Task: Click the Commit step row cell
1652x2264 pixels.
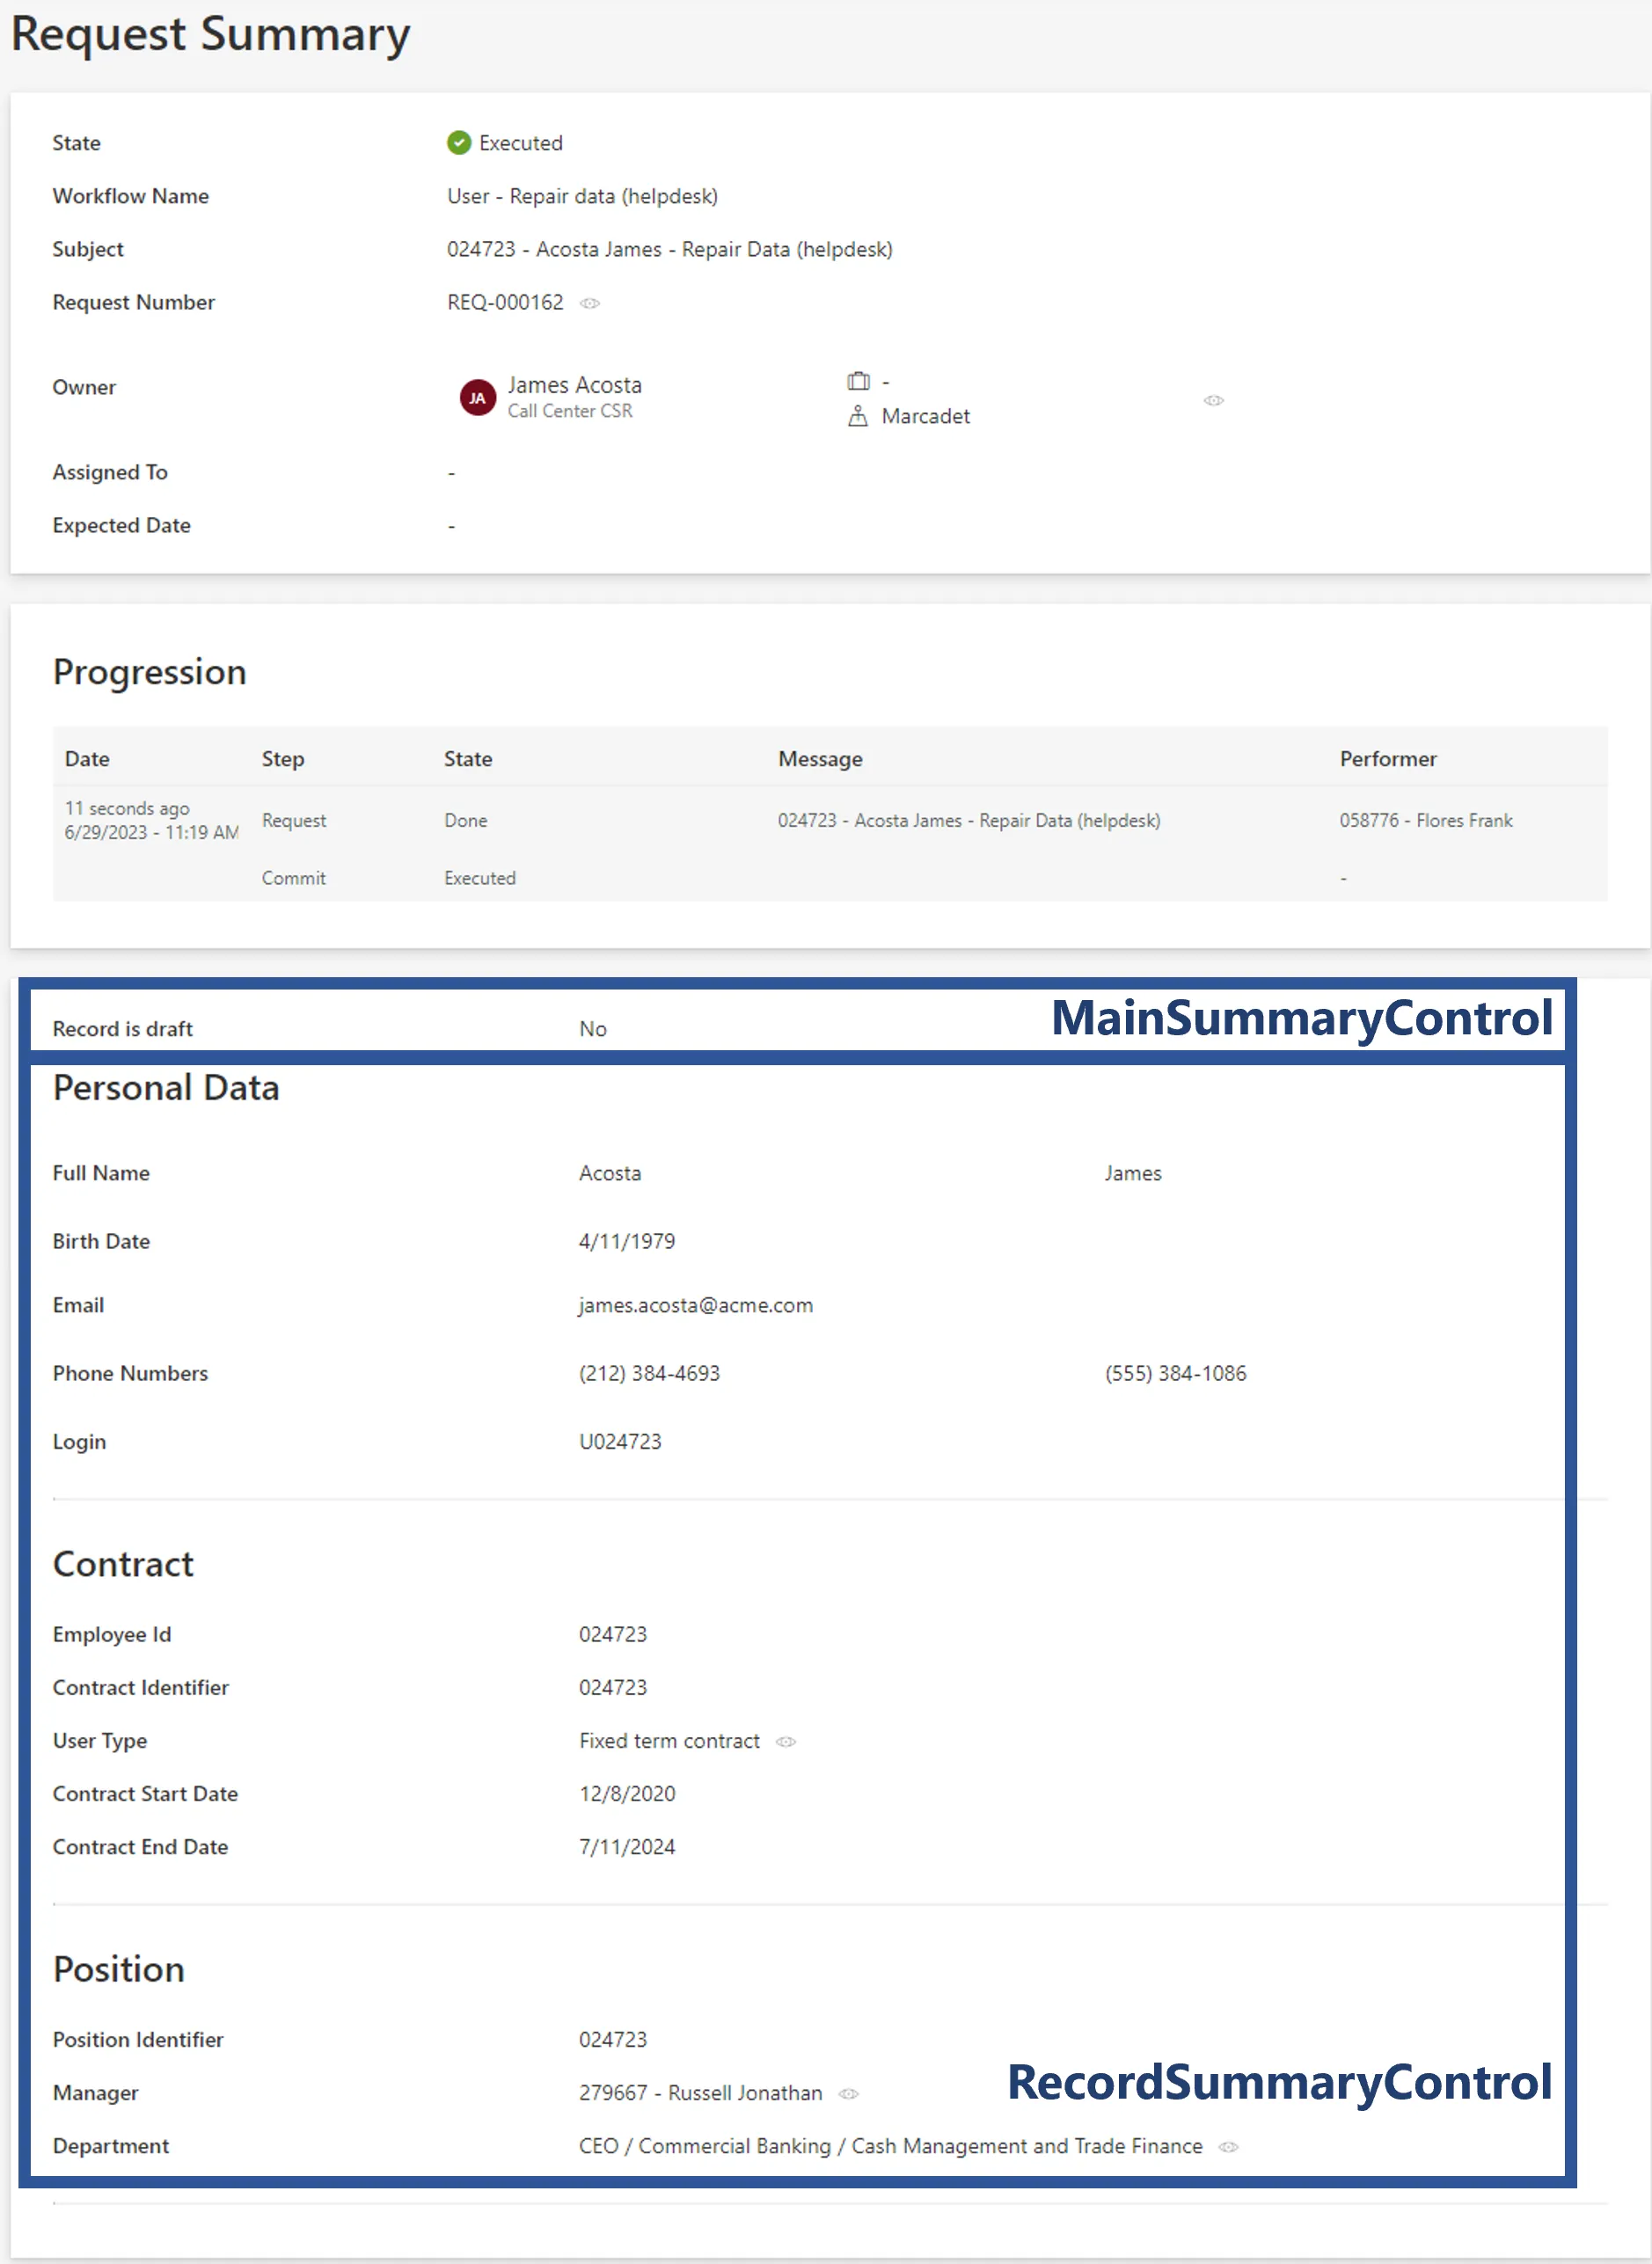Action: (294, 878)
